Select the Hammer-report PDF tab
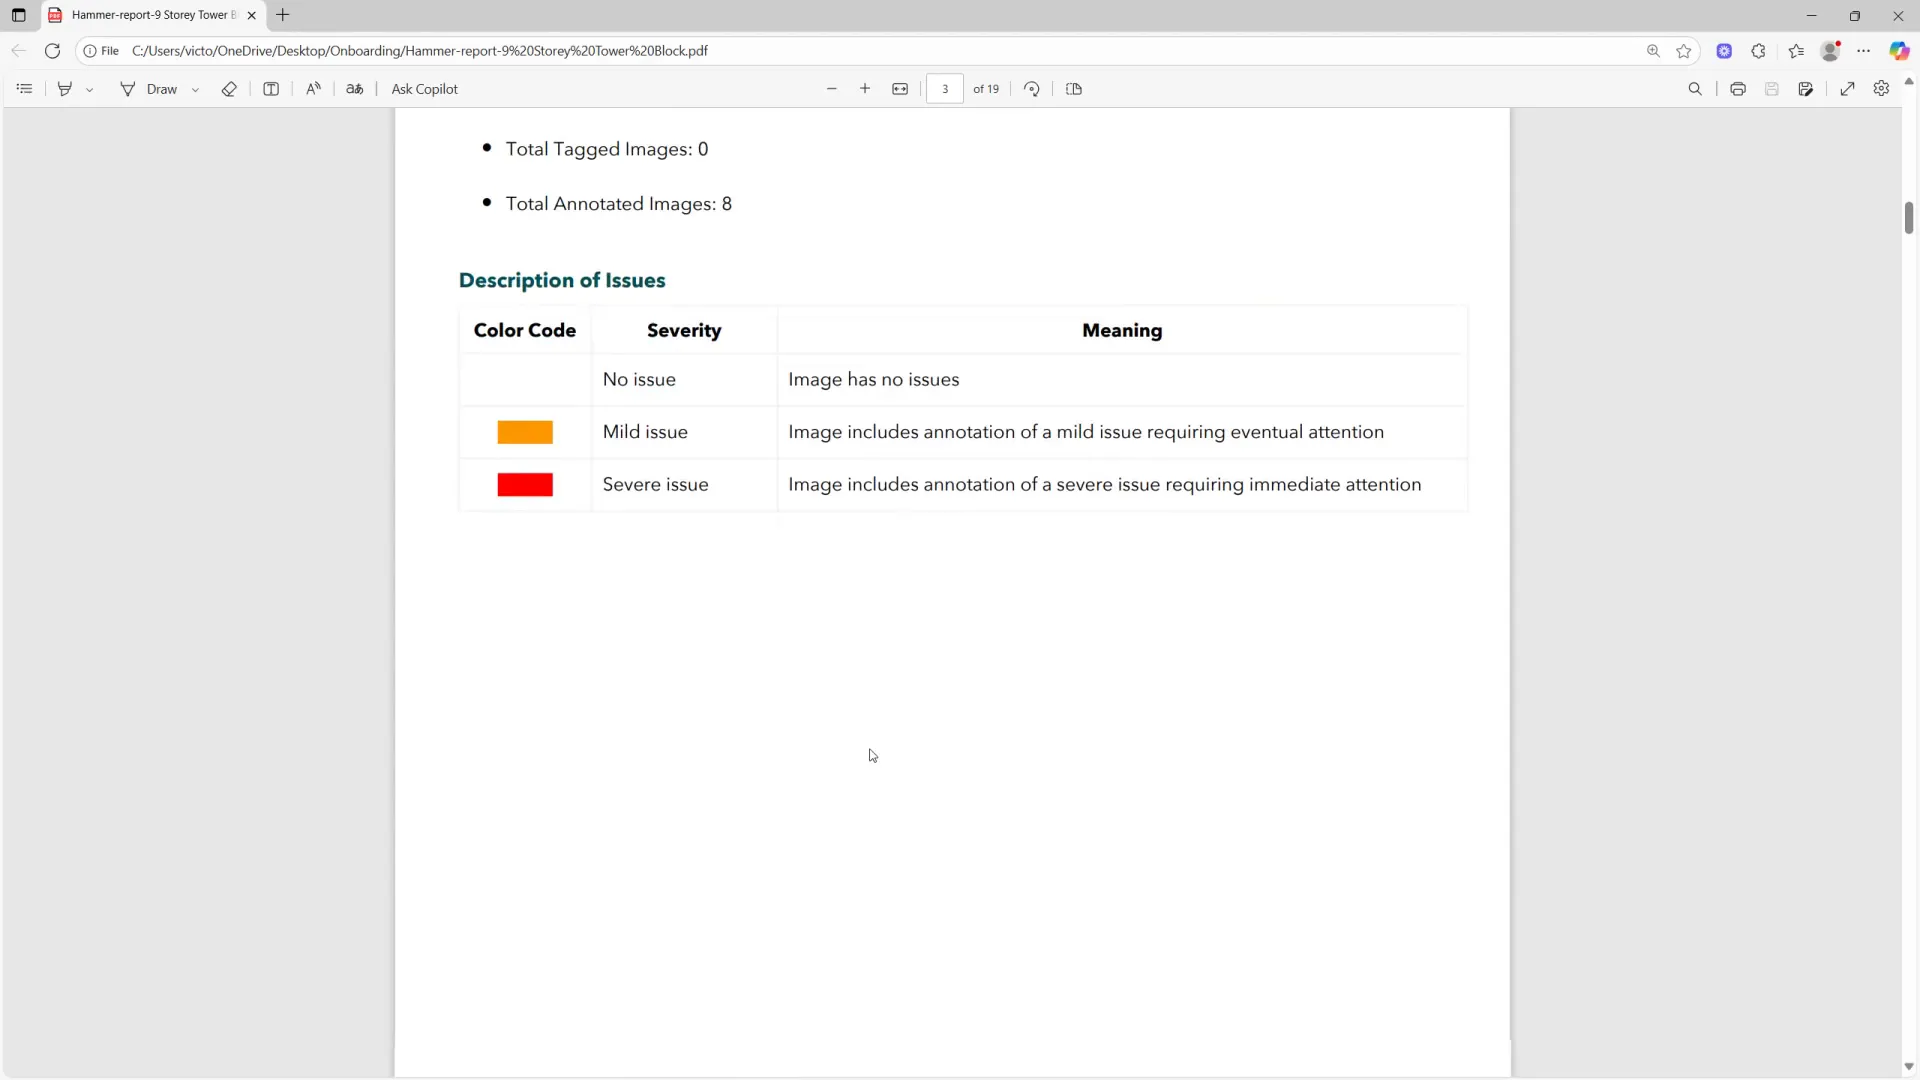Image resolution: width=1920 pixels, height=1080 pixels. pos(152,15)
